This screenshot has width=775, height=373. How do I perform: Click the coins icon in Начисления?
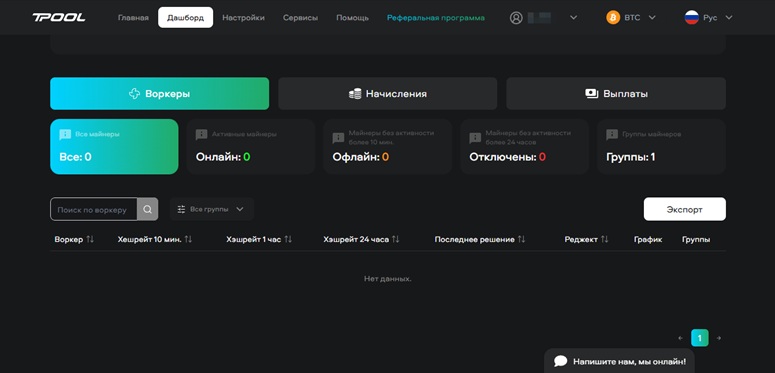[x=355, y=93]
